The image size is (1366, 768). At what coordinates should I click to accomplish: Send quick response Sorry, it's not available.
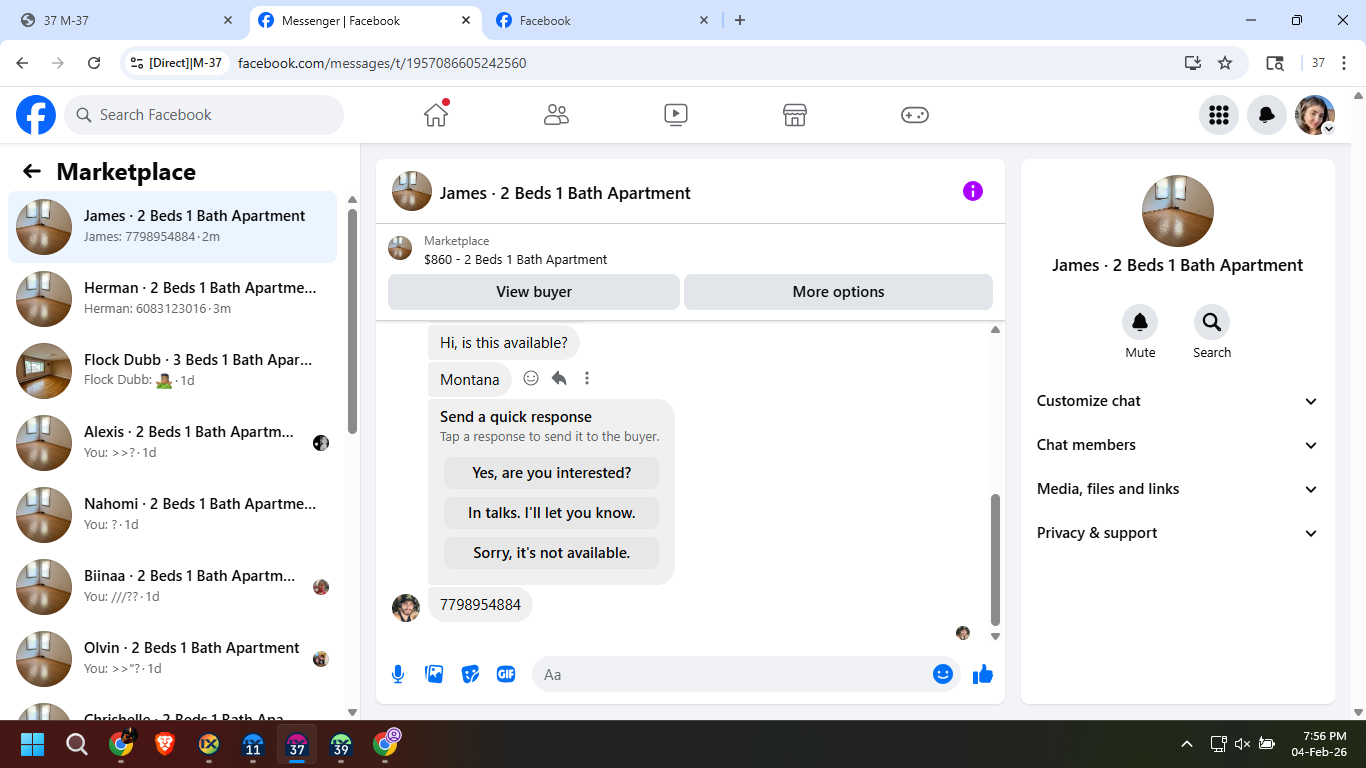coord(552,552)
